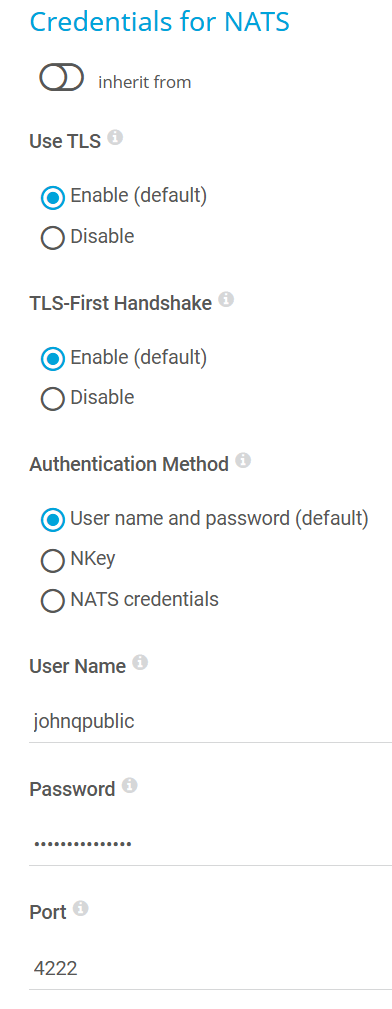The height and width of the screenshot is (1009, 392).
Task: Open the Authentication Method info icon
Action: tap(243, 461)
